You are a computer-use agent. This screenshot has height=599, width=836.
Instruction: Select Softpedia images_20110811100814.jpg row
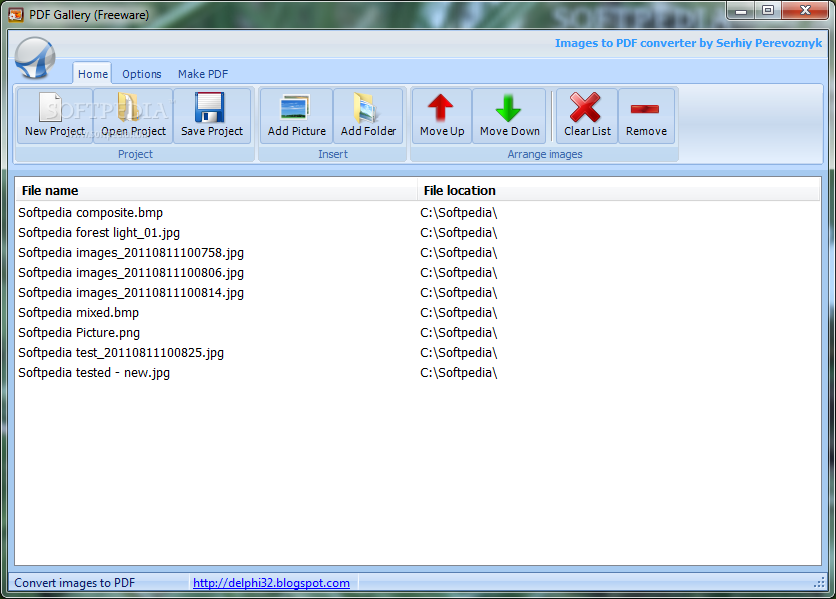418,292
